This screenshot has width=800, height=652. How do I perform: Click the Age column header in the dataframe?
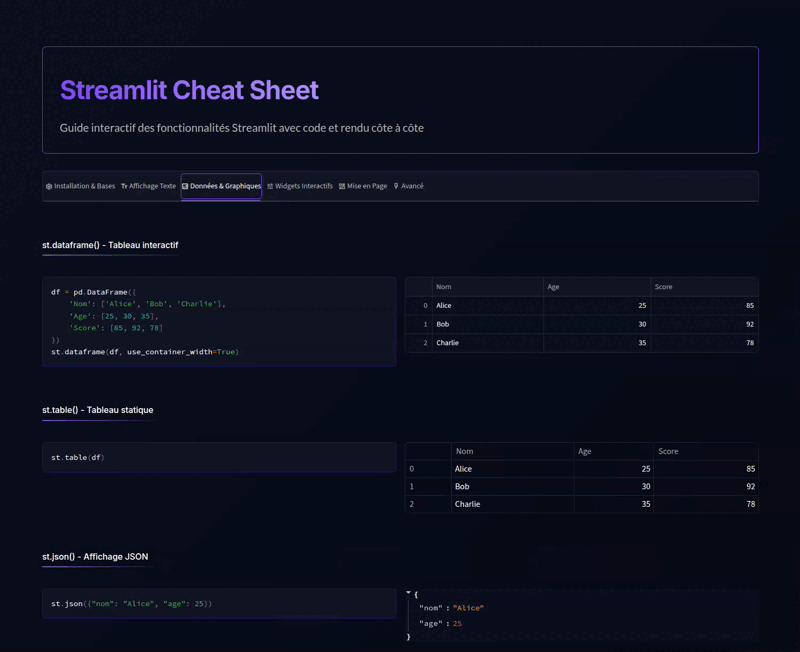coord(553,286)
